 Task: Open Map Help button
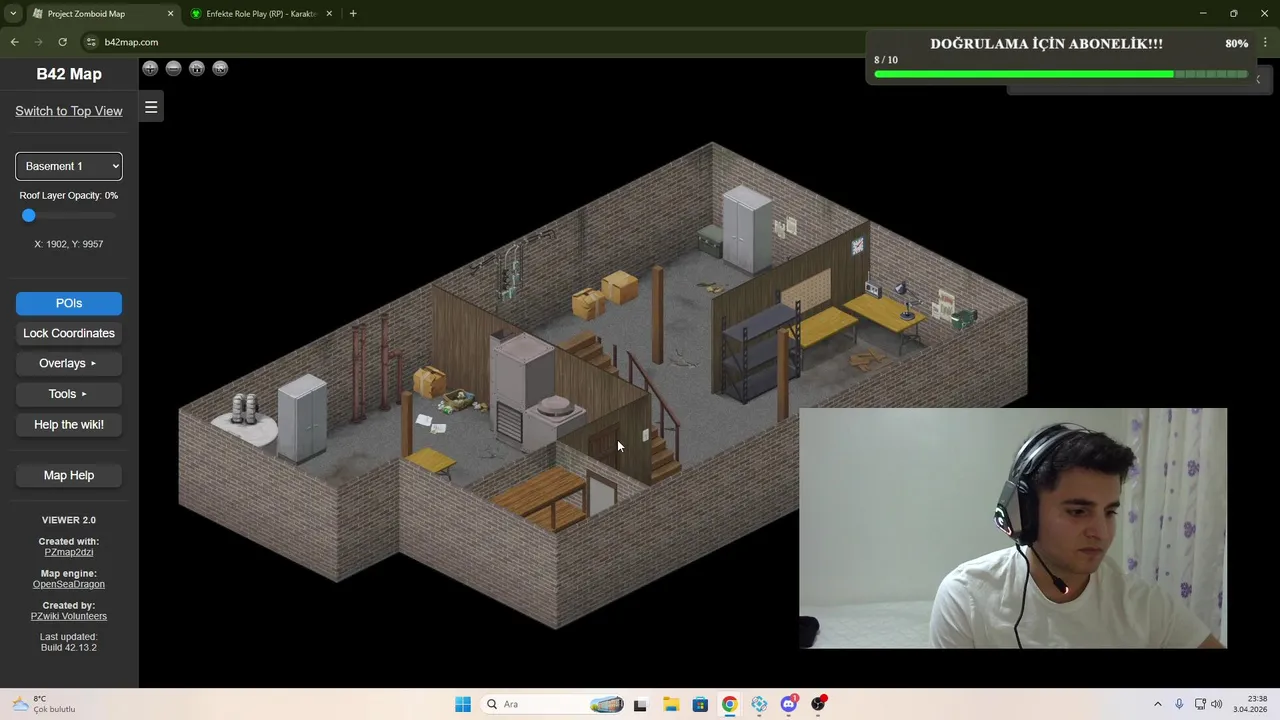tap(69, 475)
